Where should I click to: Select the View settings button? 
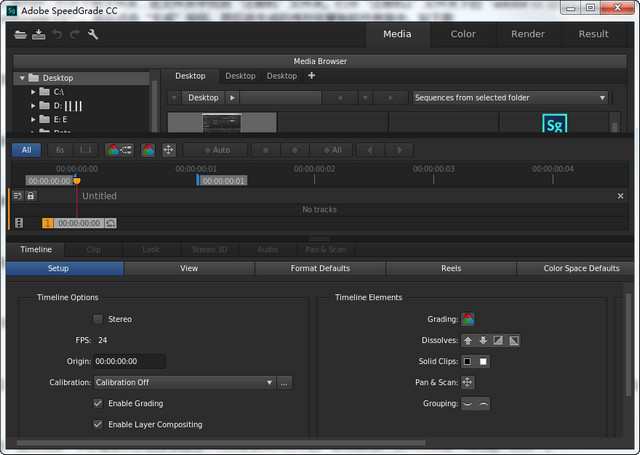point(189,268)
